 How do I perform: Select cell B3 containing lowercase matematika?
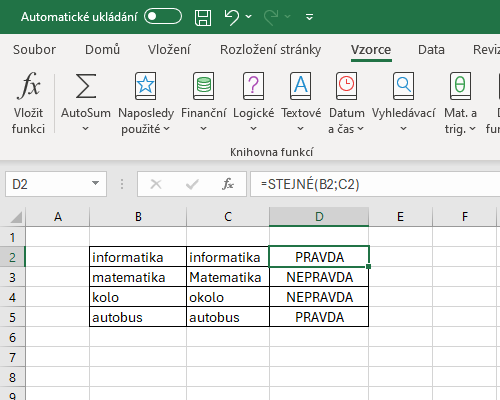point(138,277)
